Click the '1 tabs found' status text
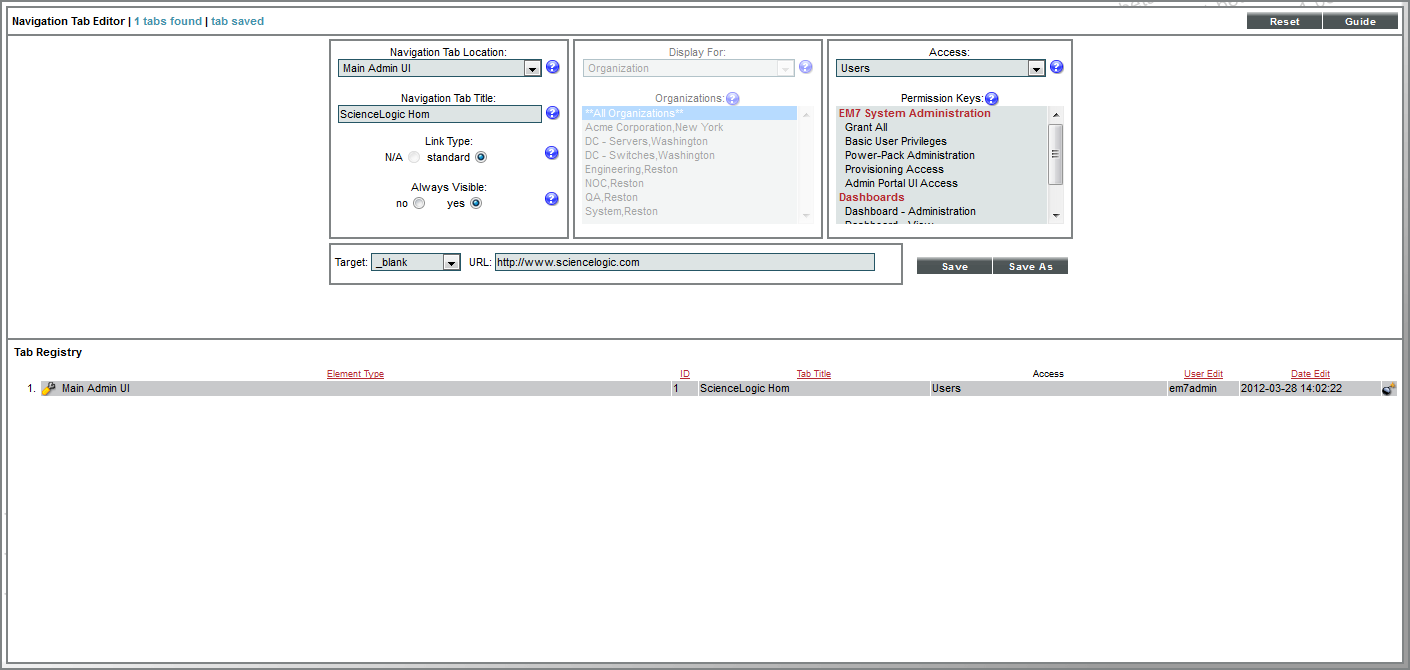The height and width of the screenshot is (670, 1410). coord(168,21)
